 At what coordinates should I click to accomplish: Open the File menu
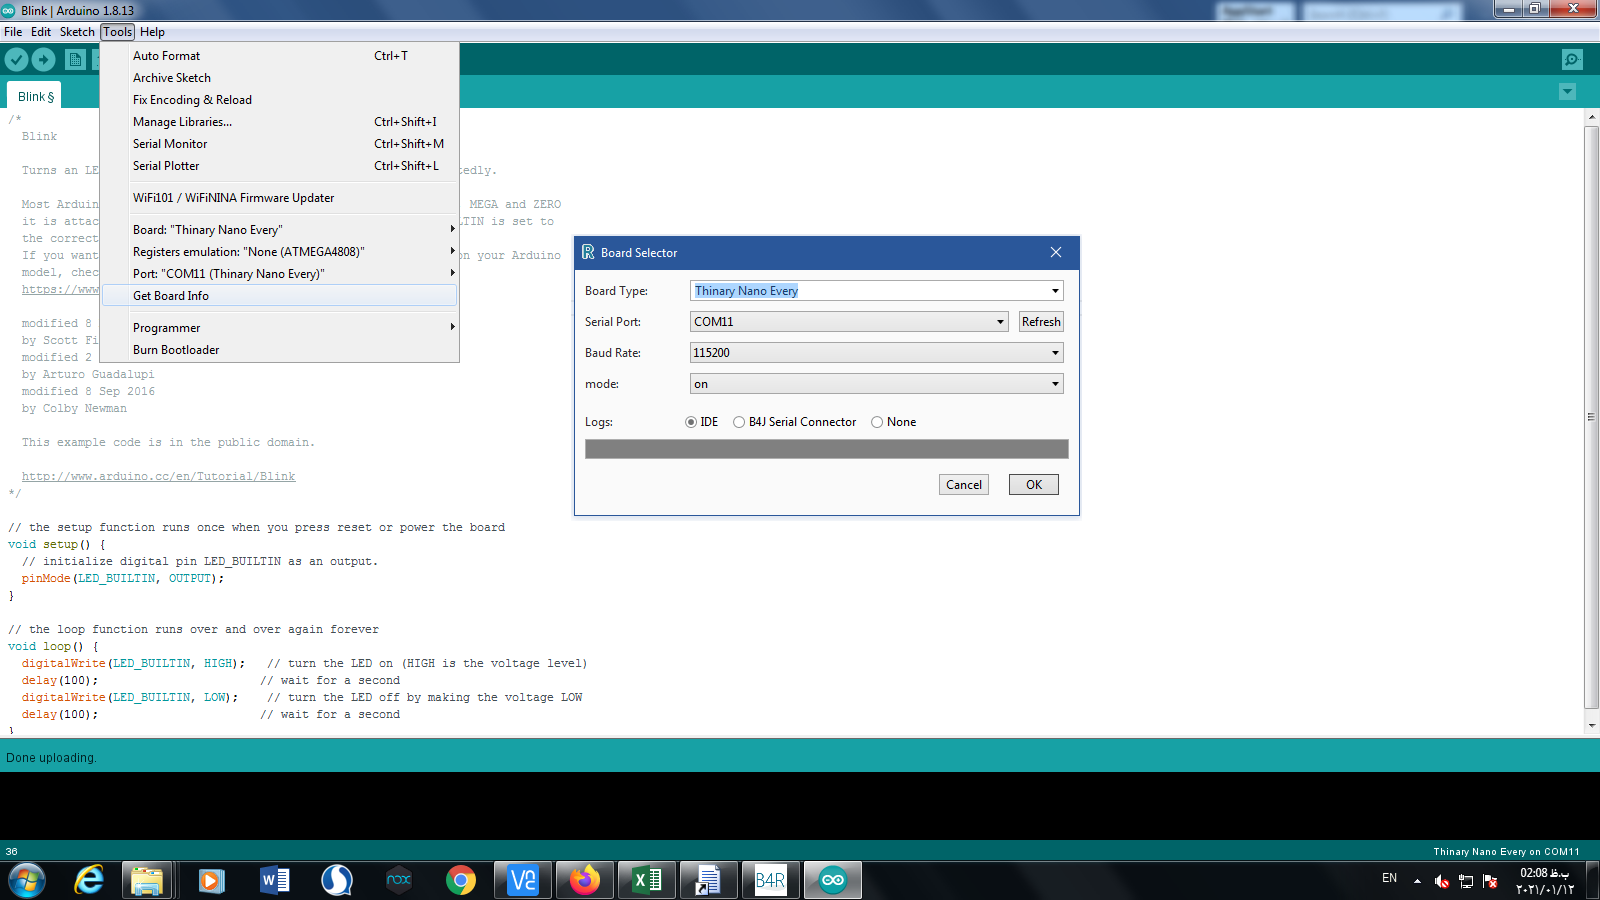click(13, 32)
